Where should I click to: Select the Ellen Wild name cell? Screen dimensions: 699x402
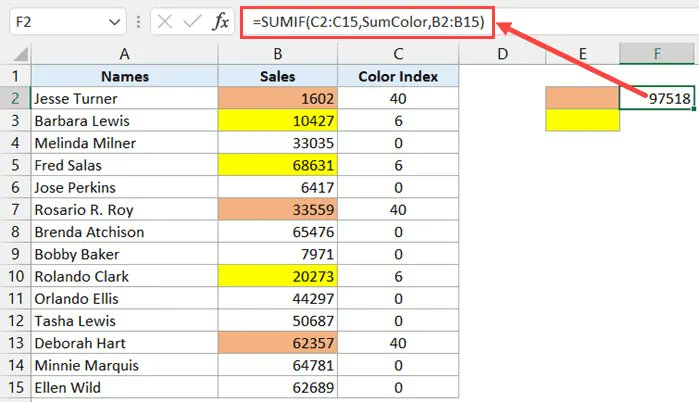124,387
